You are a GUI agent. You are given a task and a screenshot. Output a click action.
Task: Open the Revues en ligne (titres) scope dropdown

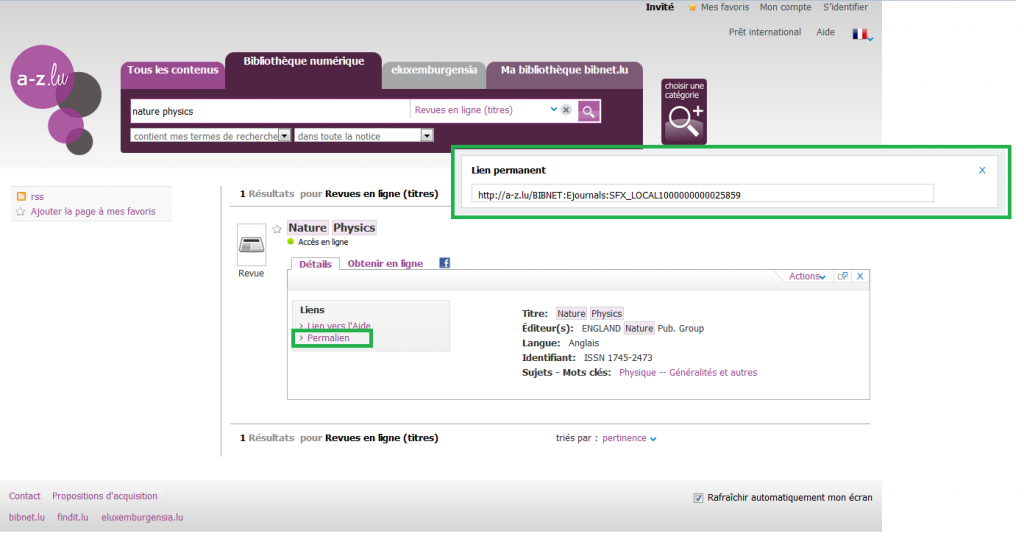554,110
